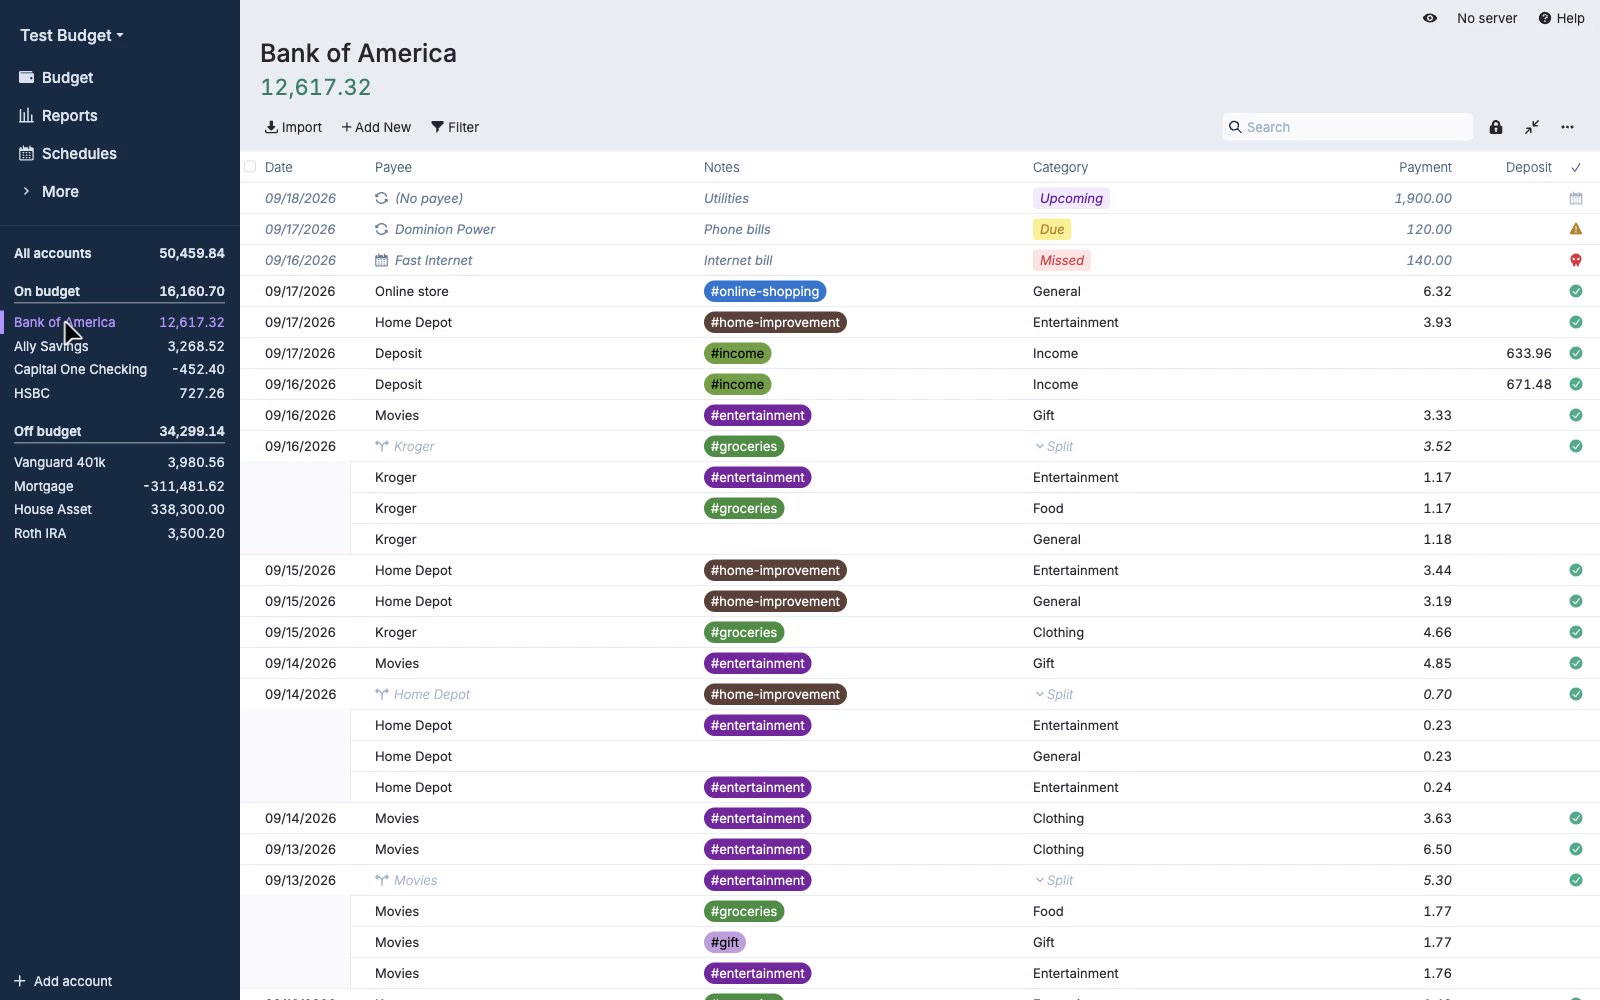The image size is (1600, 1000).
Task: Focus the Search transactions field
Action: click(1347, 127)
